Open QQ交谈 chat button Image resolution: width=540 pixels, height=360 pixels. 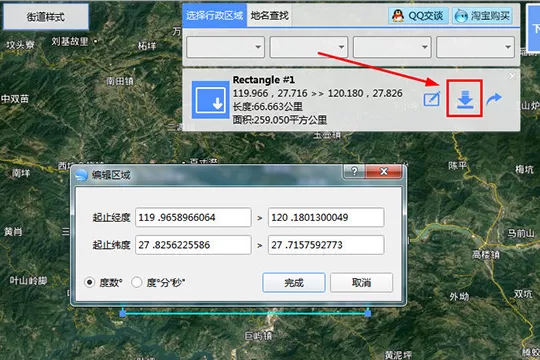point(418,16)
